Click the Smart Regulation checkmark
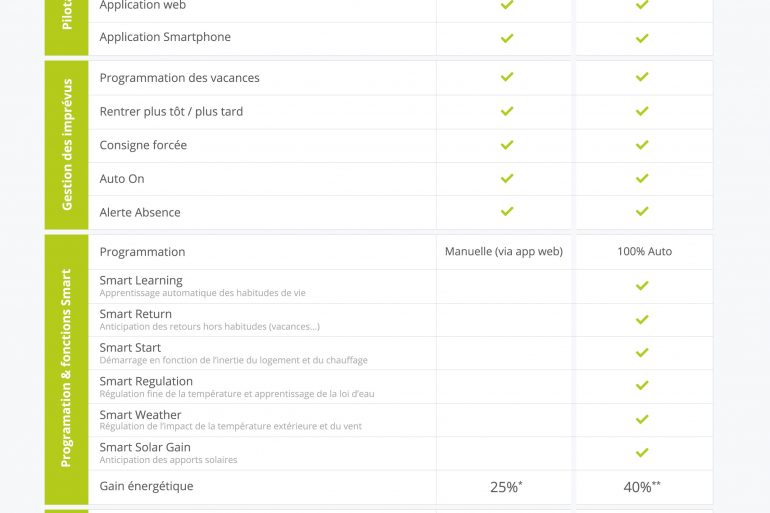This screenshot has width=770, height=513. pos(642,385)
